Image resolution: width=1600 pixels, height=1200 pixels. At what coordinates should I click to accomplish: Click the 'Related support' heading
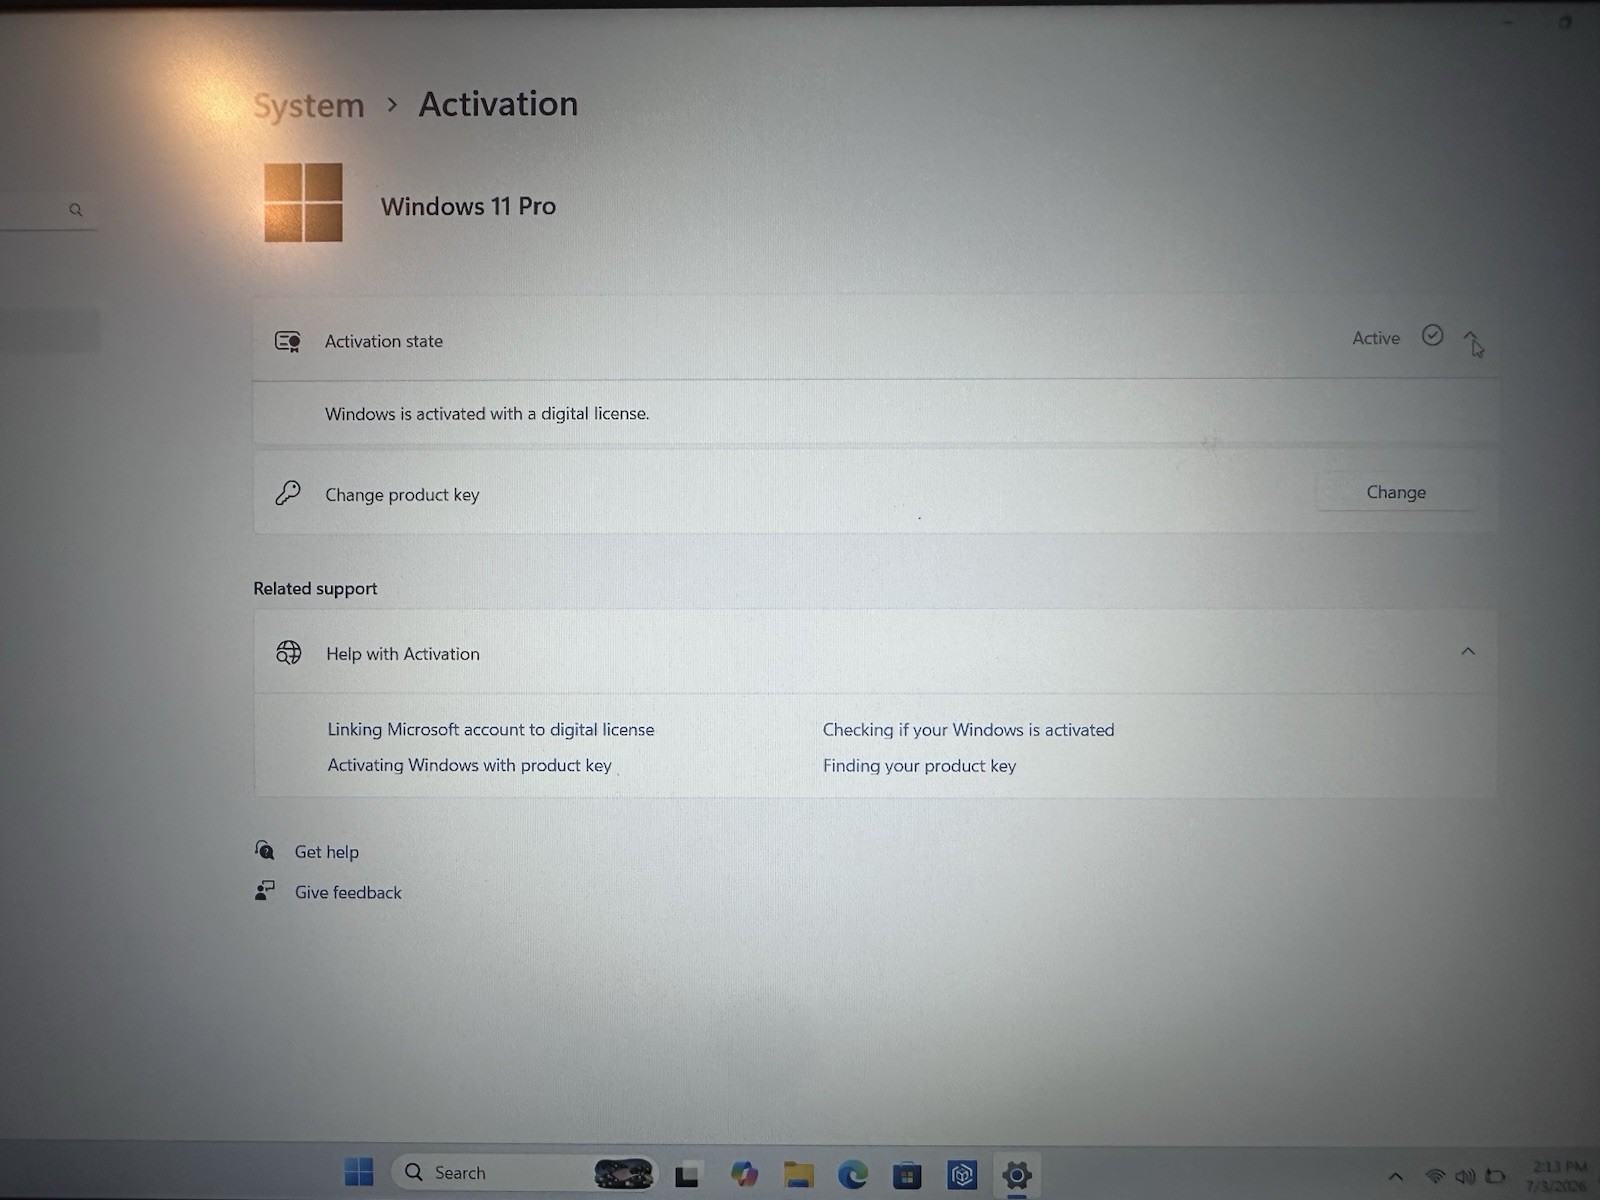pos(315,589)
